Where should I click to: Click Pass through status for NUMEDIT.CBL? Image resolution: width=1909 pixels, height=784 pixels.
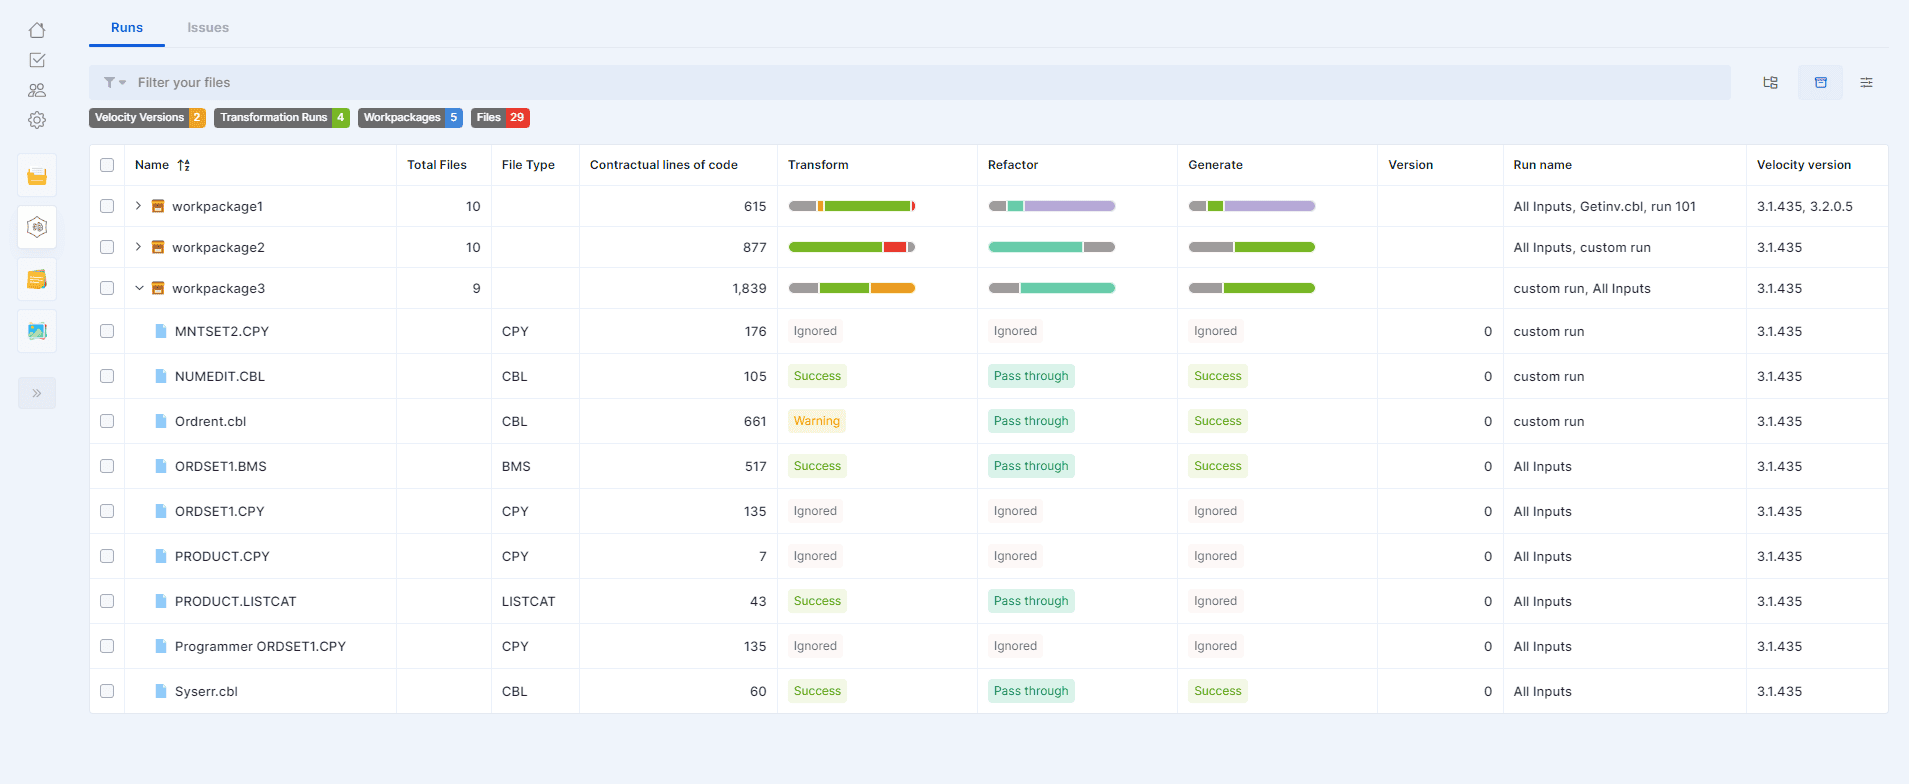pyautogui.click(x=1031, y=376)
